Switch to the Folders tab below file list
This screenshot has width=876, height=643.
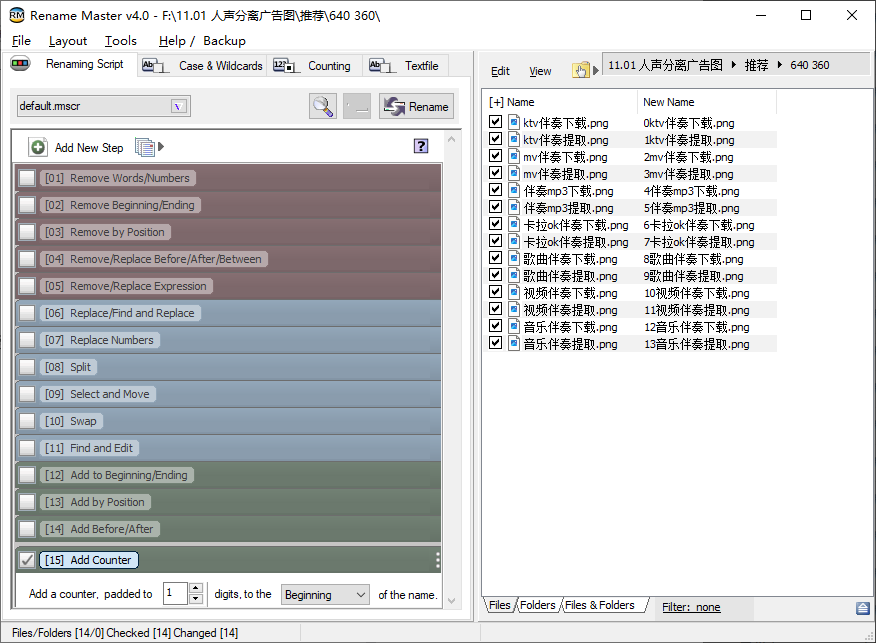pos(538,605)
